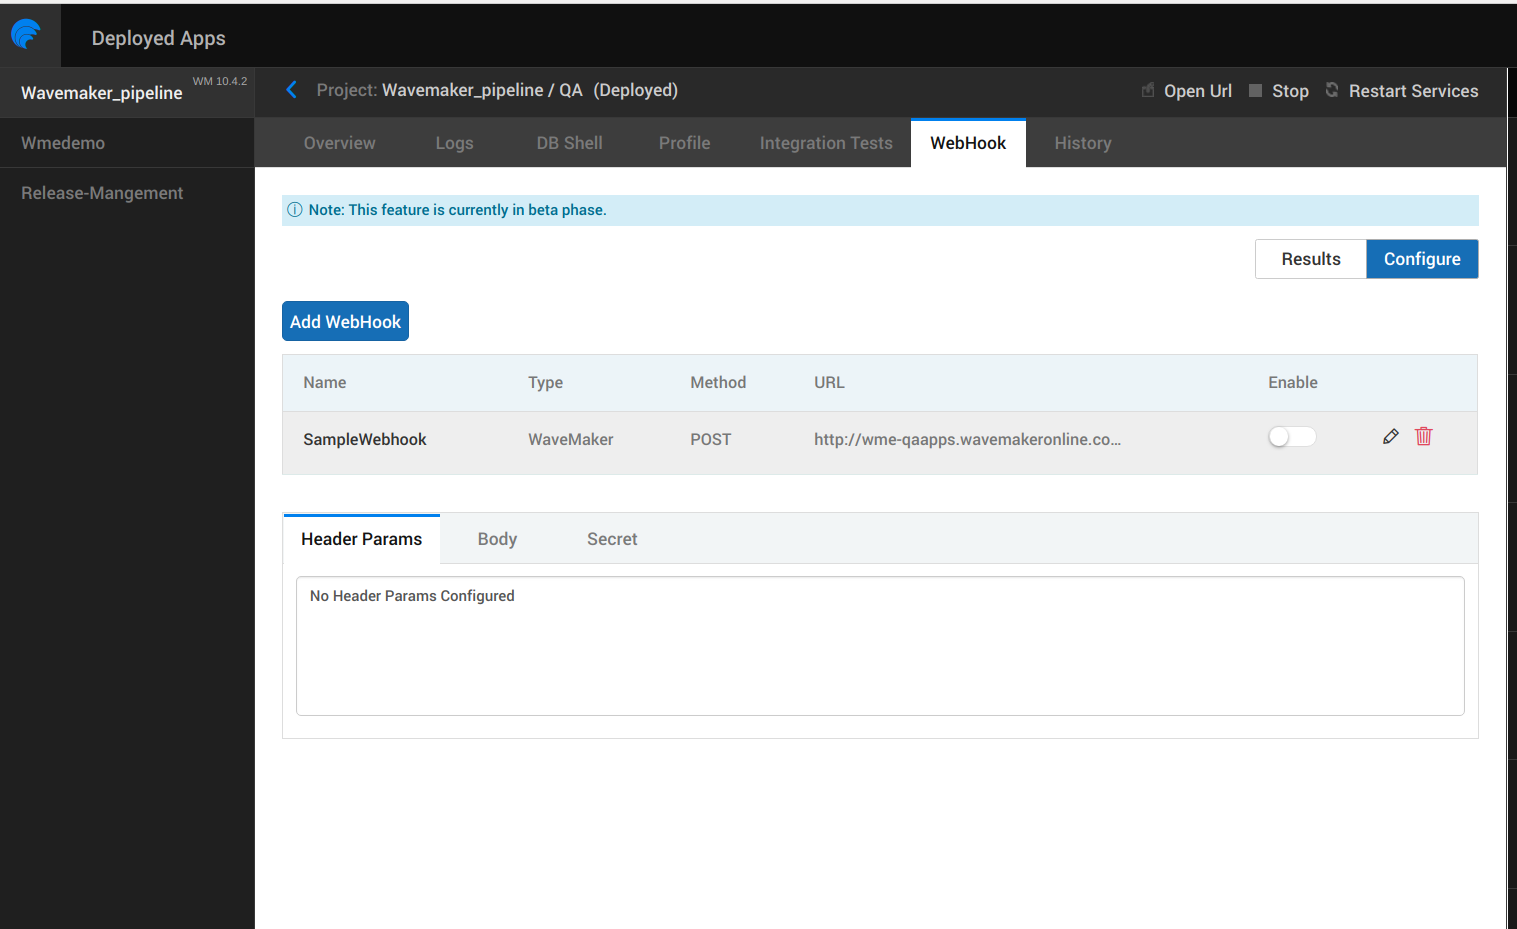Edit SampleWebhook using the pencil icon
Image resolution: width=1517 pixels, height=929 pixels.
point(1390,437)
